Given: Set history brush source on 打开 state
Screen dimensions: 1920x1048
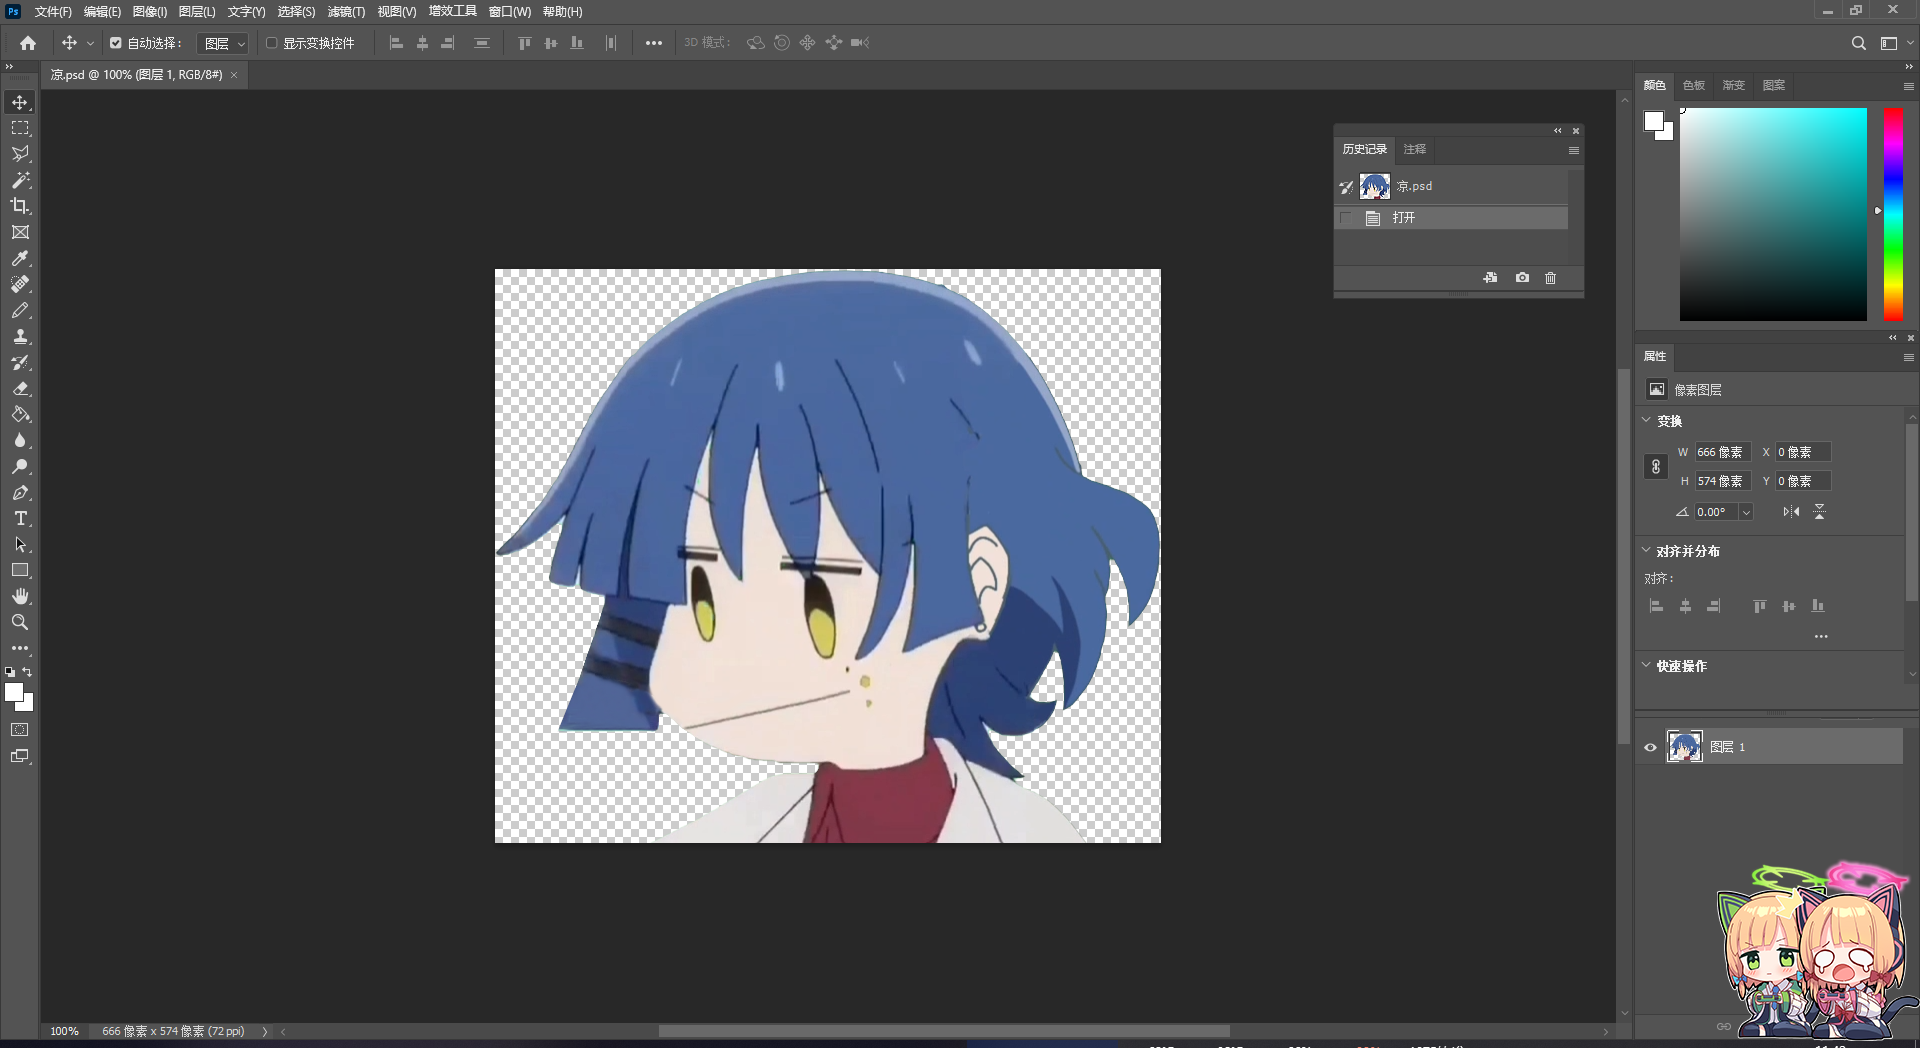Looking at the screenshot, I should pyautogui.click(x=1346, y=218).
